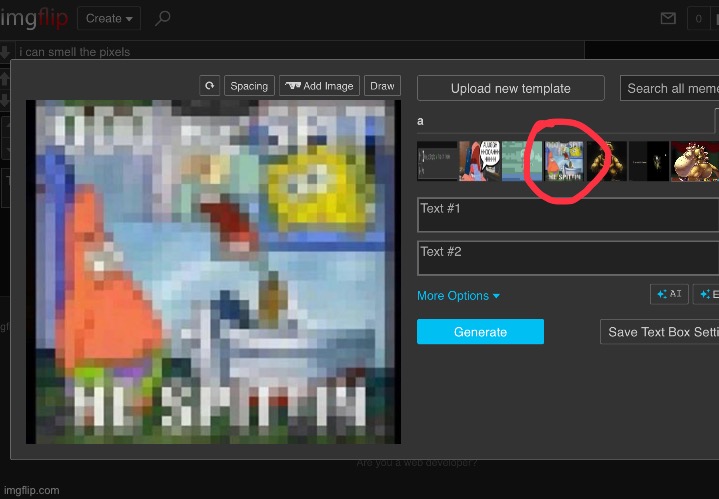Select the circled He Spittin template thumbnail
This screenshot has height=499, width=719.
[x=565, y=160]
